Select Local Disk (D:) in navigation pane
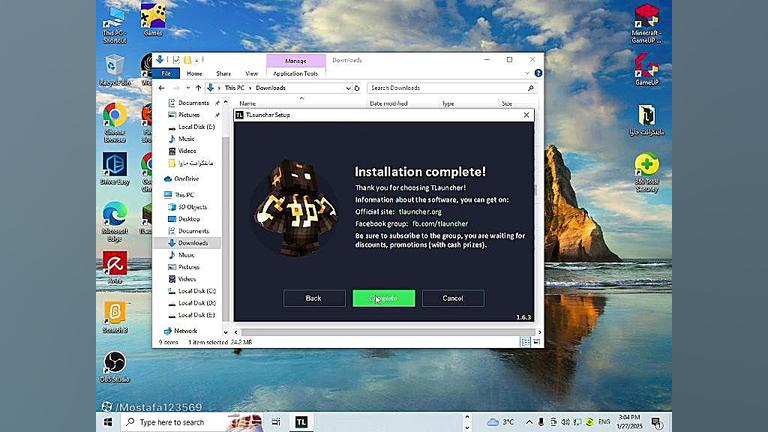 coord(196,303)
